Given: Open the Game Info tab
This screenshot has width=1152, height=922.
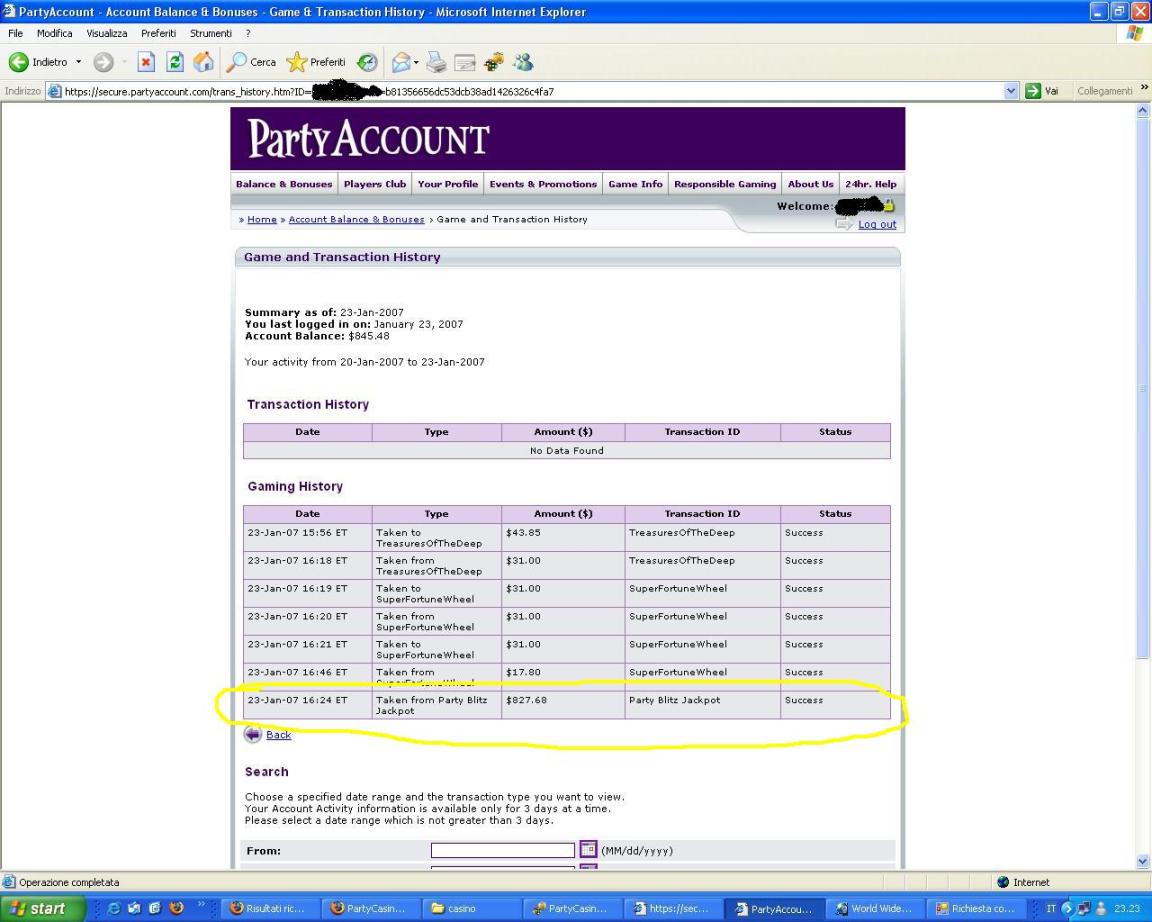Looking at the screenshot, I should coord(635,184).
